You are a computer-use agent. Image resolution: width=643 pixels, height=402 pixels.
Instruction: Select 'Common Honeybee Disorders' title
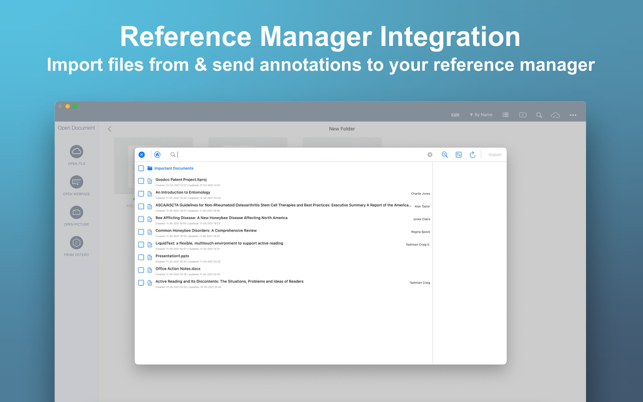click(206, 230)
